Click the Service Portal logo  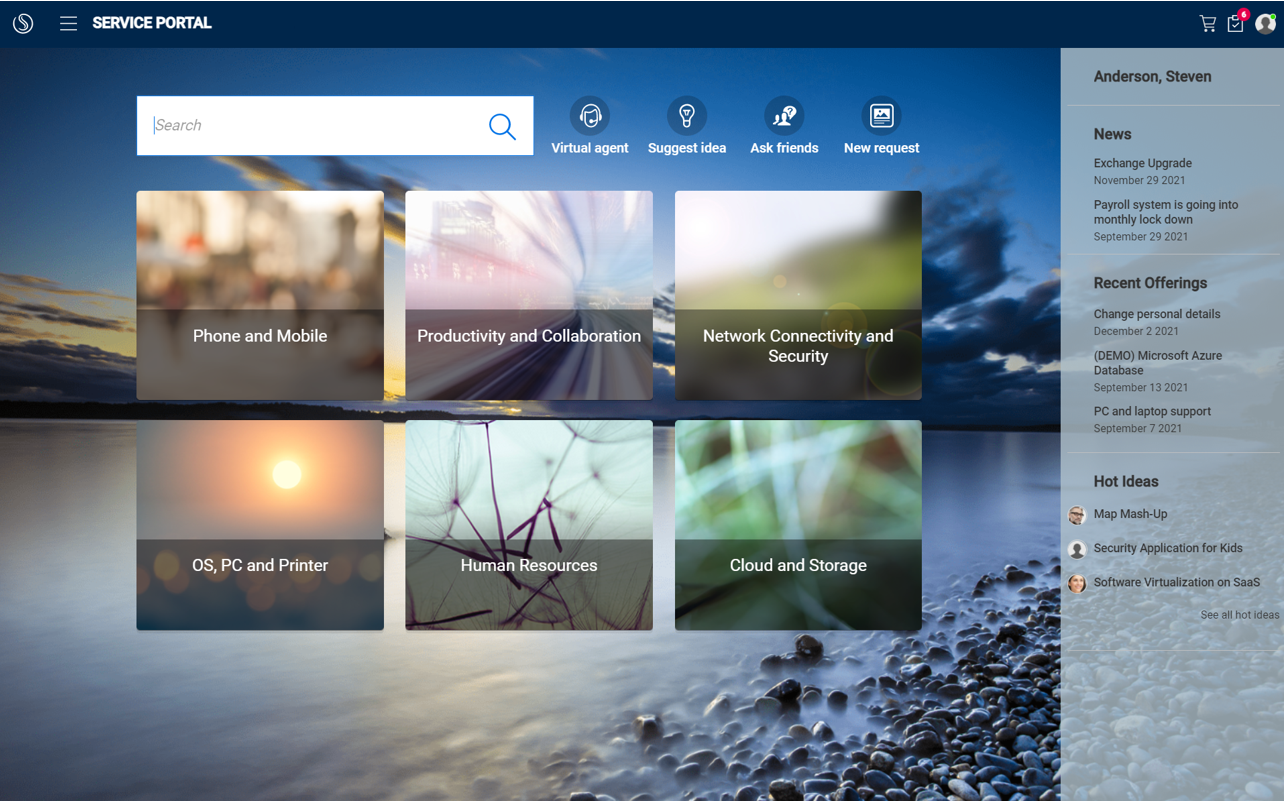(23, 22)
